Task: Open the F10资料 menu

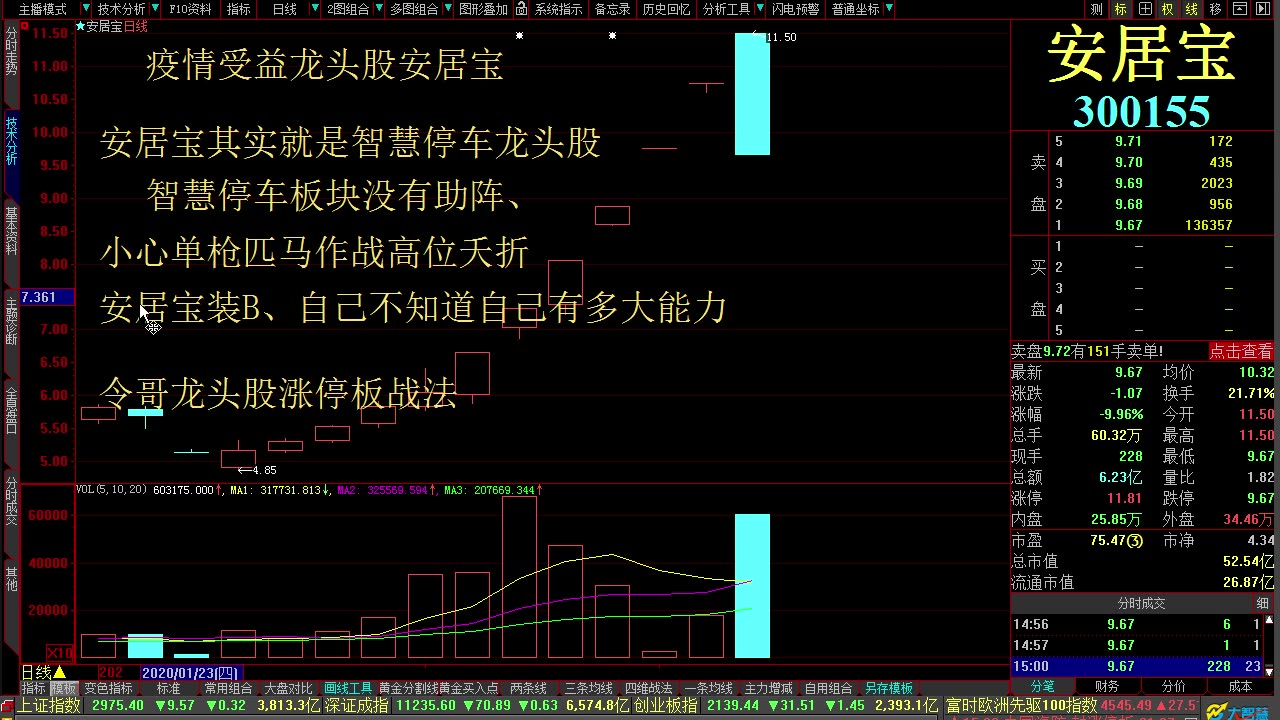Action: [x=190, y=9]
